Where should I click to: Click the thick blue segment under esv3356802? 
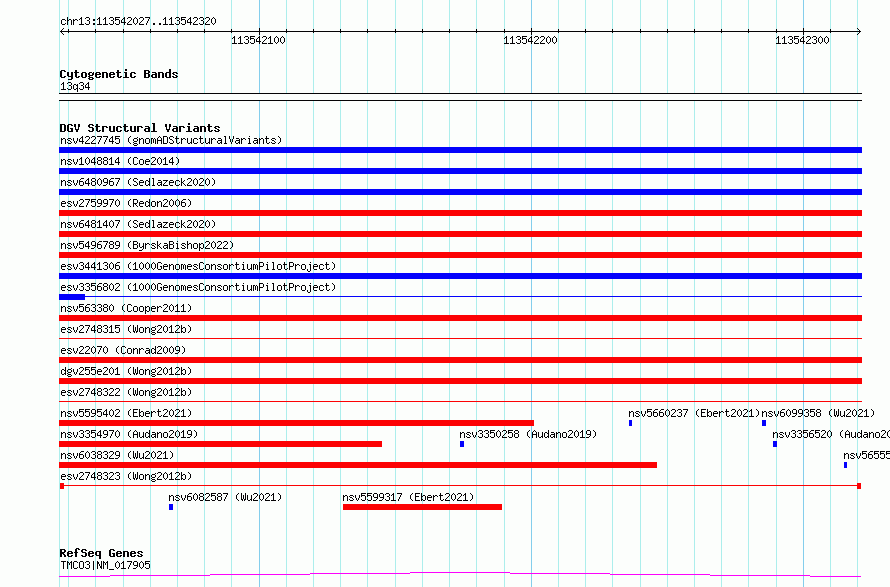tap(72, 297)
